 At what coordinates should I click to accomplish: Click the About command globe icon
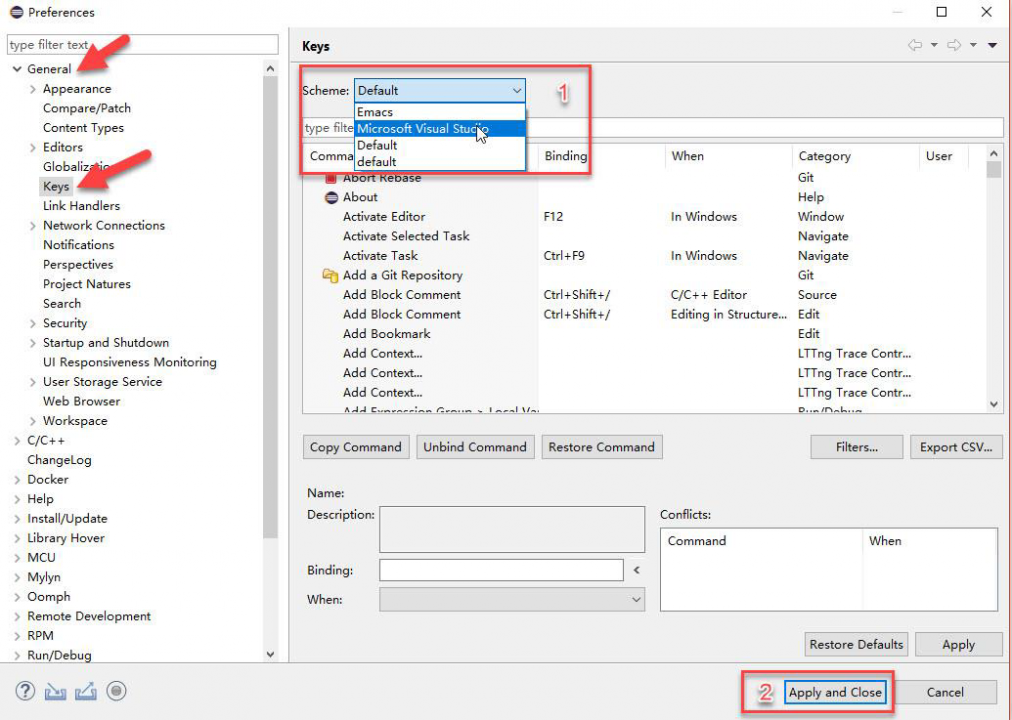click(x=334, y=197)
